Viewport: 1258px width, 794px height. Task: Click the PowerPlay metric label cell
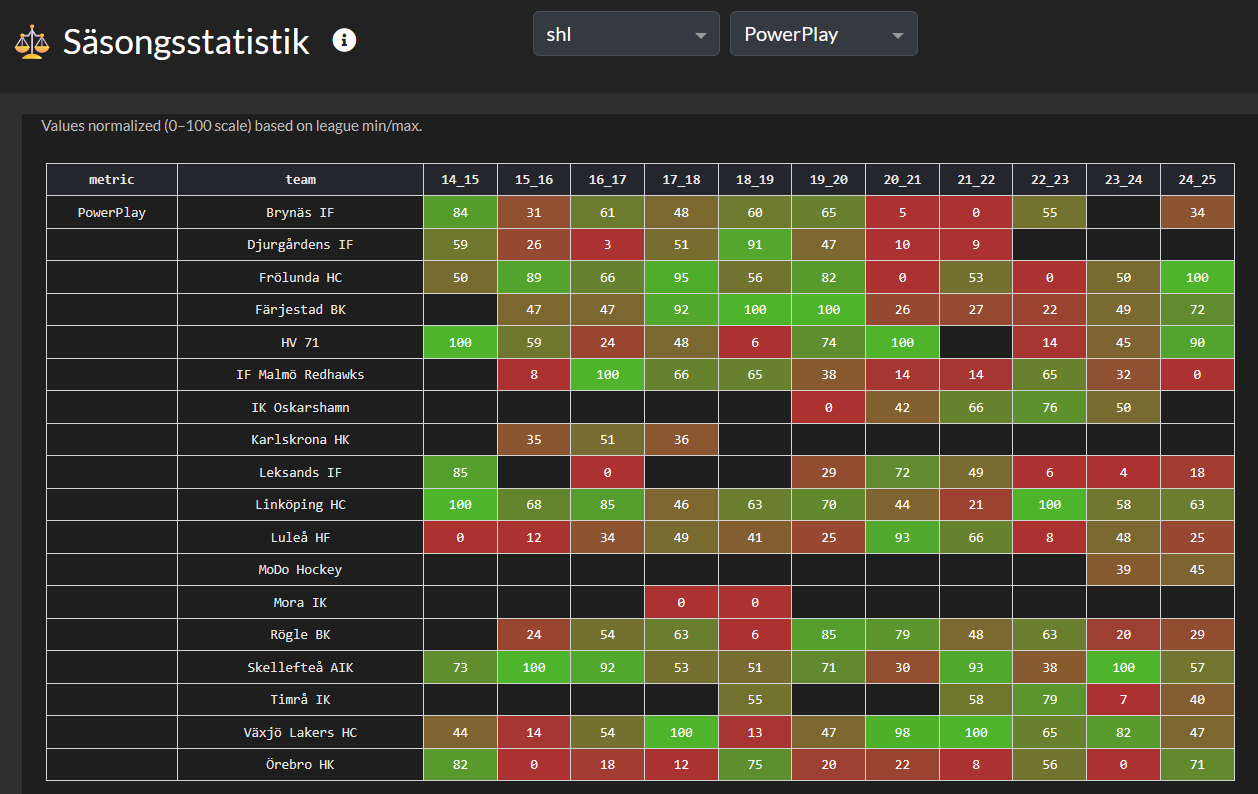(112, 212)
